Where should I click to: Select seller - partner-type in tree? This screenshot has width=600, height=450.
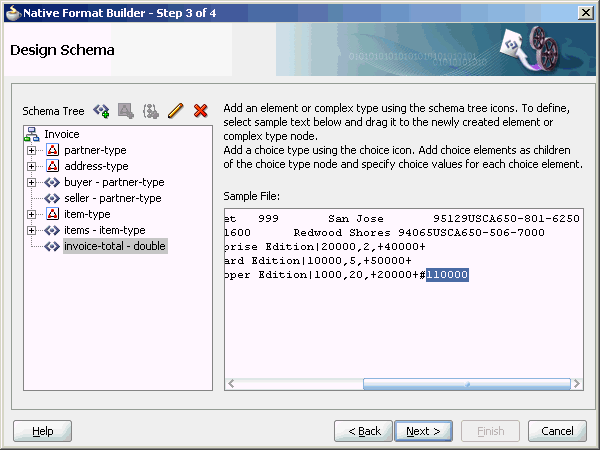point(113,198)
